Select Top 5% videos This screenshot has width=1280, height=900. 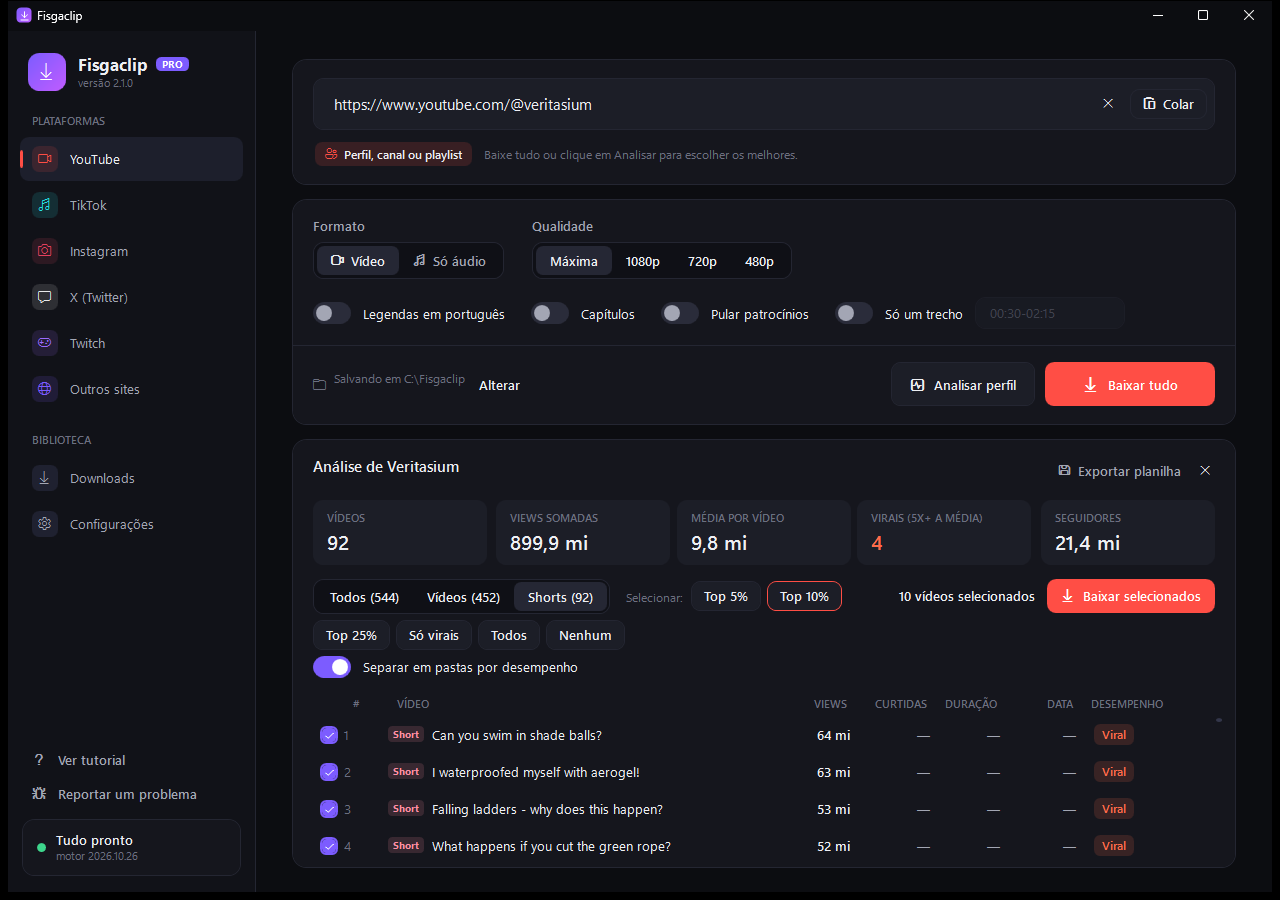[726, 596]
